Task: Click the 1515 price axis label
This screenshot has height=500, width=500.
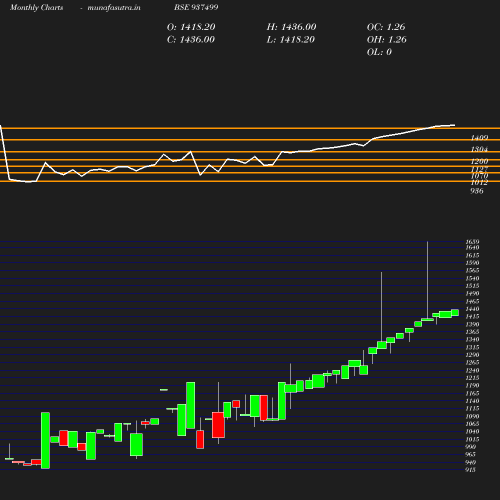Action: [x=473, y=286]
